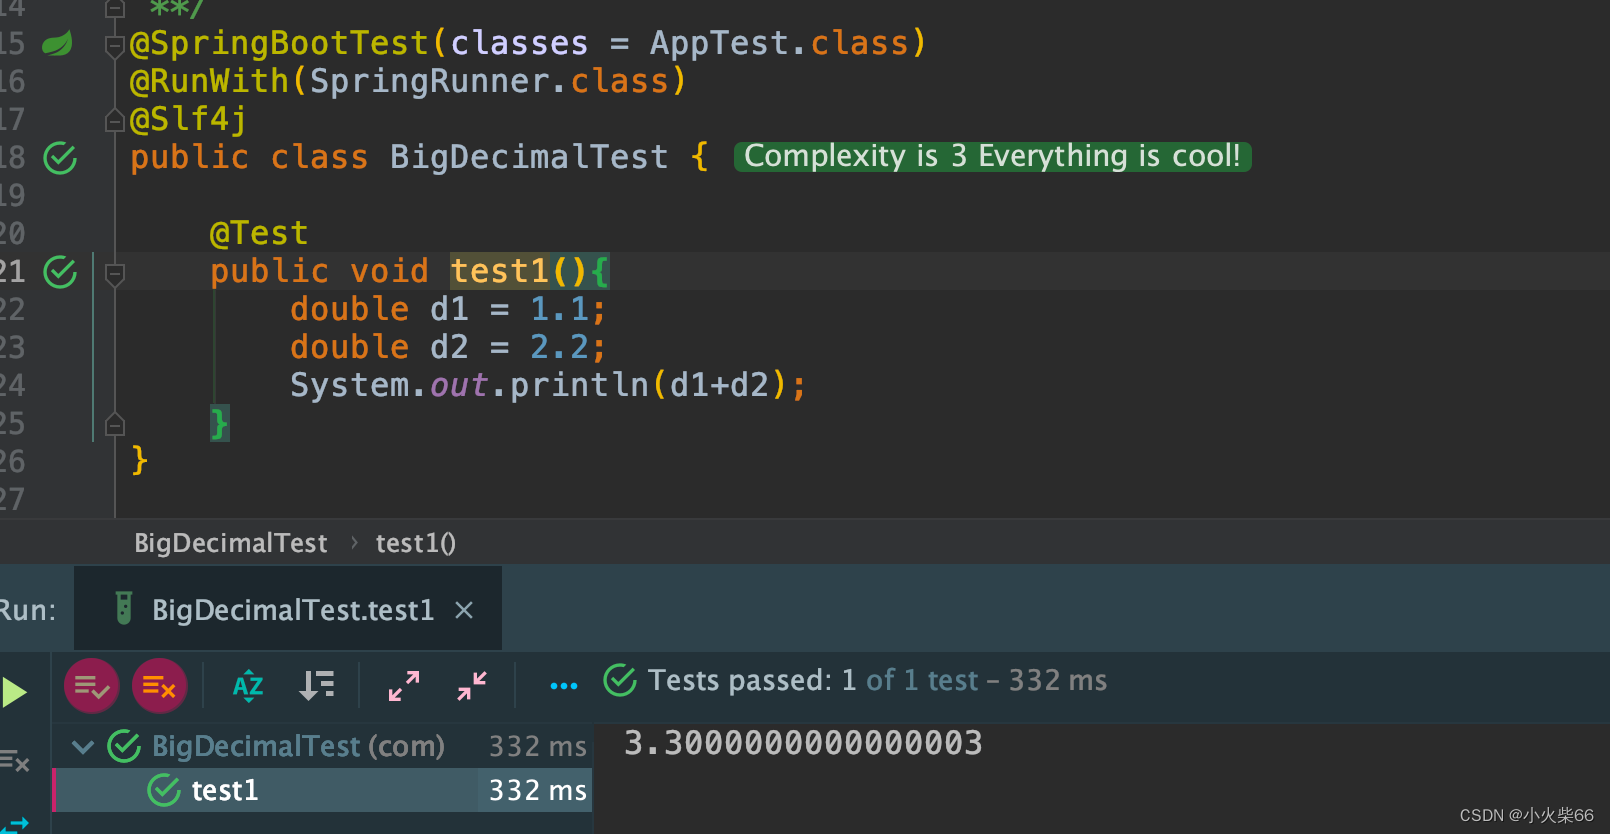This screenshot has width=1610, height=834.
Task: Click the println statement line
Action: click(x=548, y=385)
